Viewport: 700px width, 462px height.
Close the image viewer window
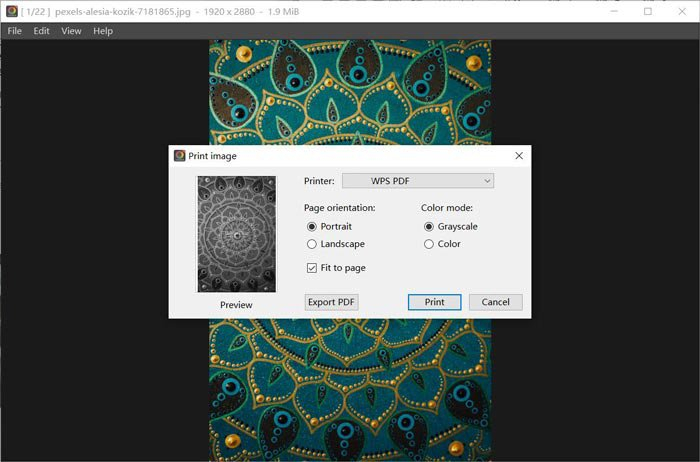coord(682,11)
